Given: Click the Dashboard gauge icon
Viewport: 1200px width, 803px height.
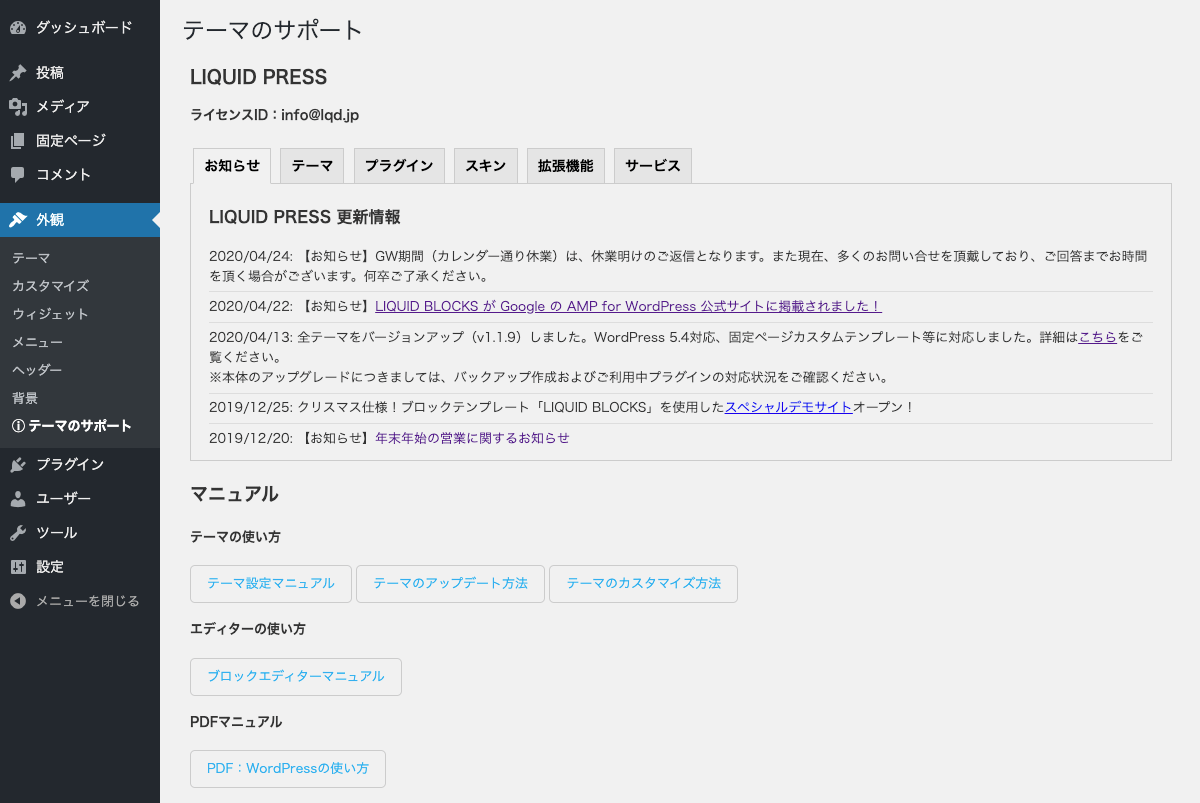Looking at the screenshot, I should 18,28.
